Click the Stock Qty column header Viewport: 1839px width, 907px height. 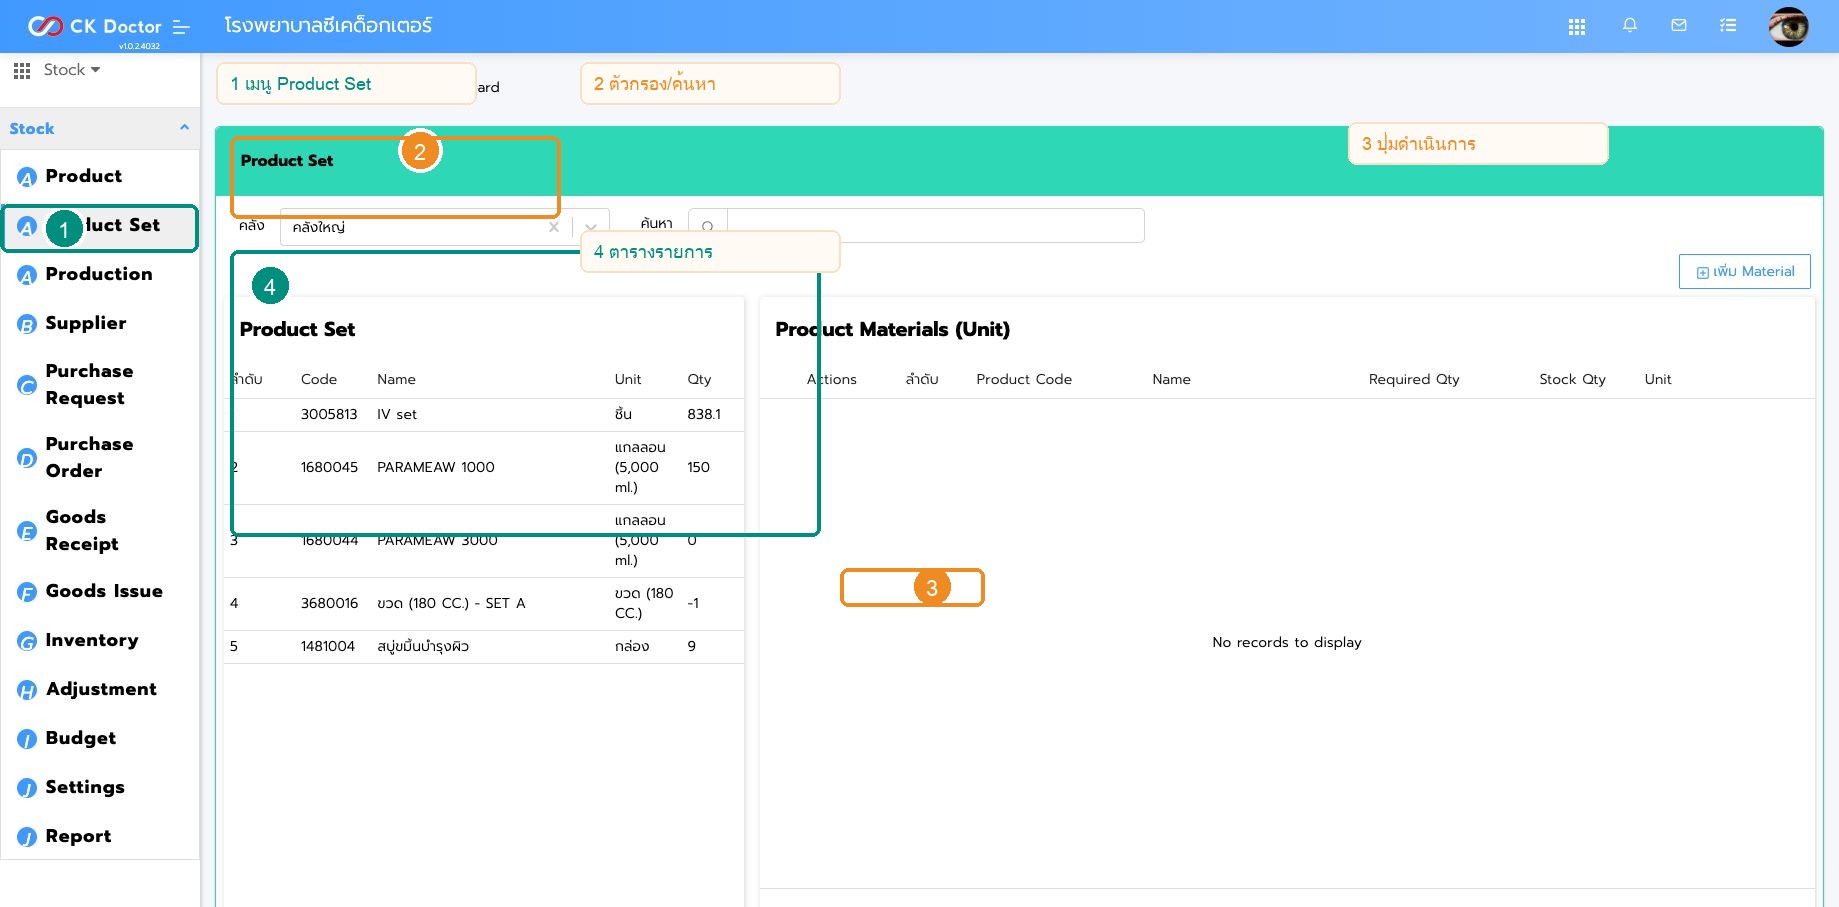[x=1572, y=379]
